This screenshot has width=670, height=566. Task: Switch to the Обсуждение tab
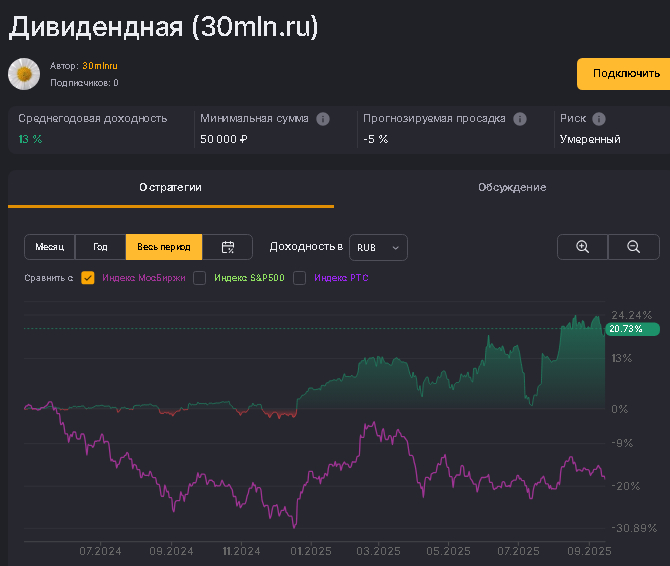click(511, 187)
